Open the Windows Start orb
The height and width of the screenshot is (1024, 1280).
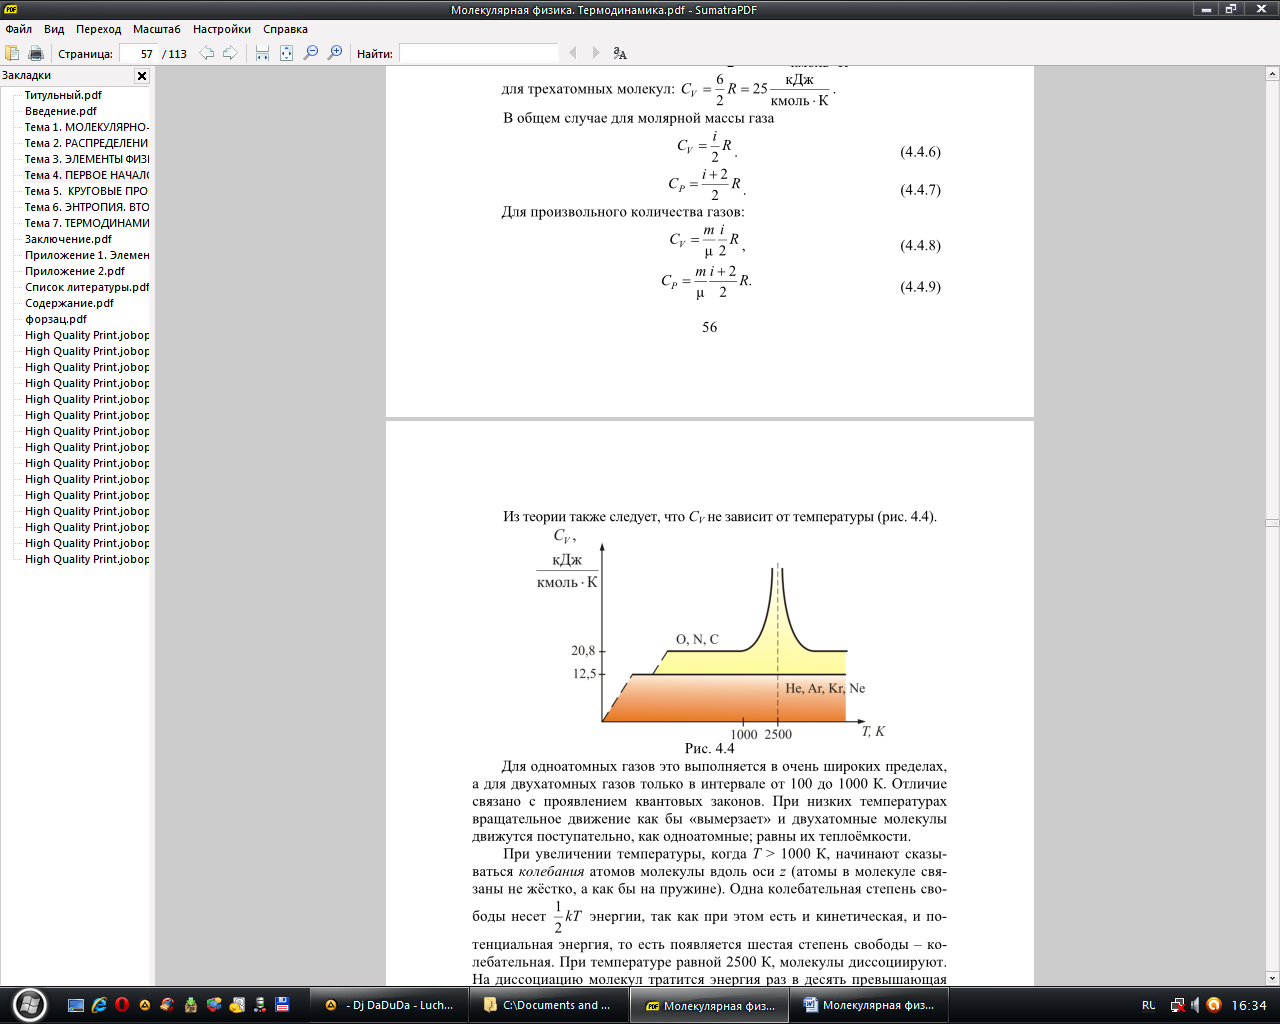coord(29,1004)
